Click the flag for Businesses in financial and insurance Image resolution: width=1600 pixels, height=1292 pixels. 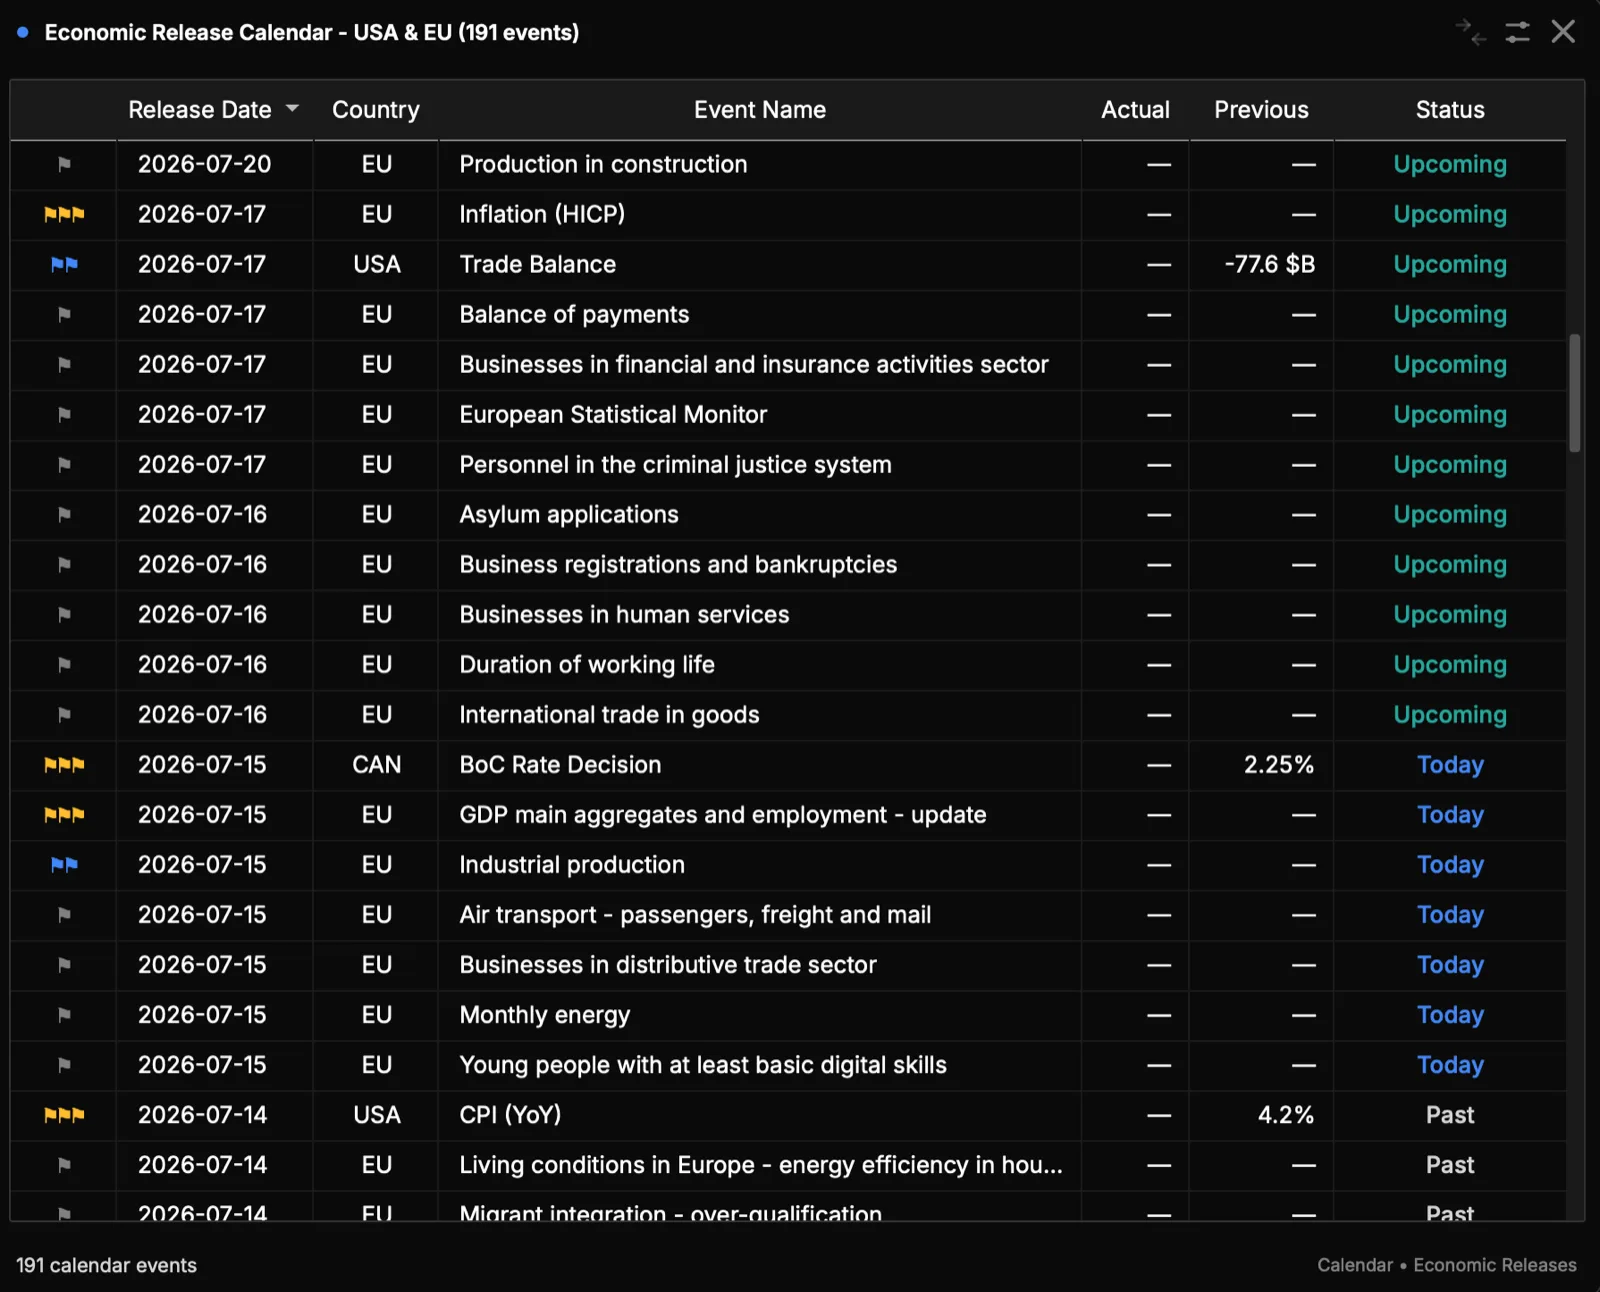(x=64, y=364)
